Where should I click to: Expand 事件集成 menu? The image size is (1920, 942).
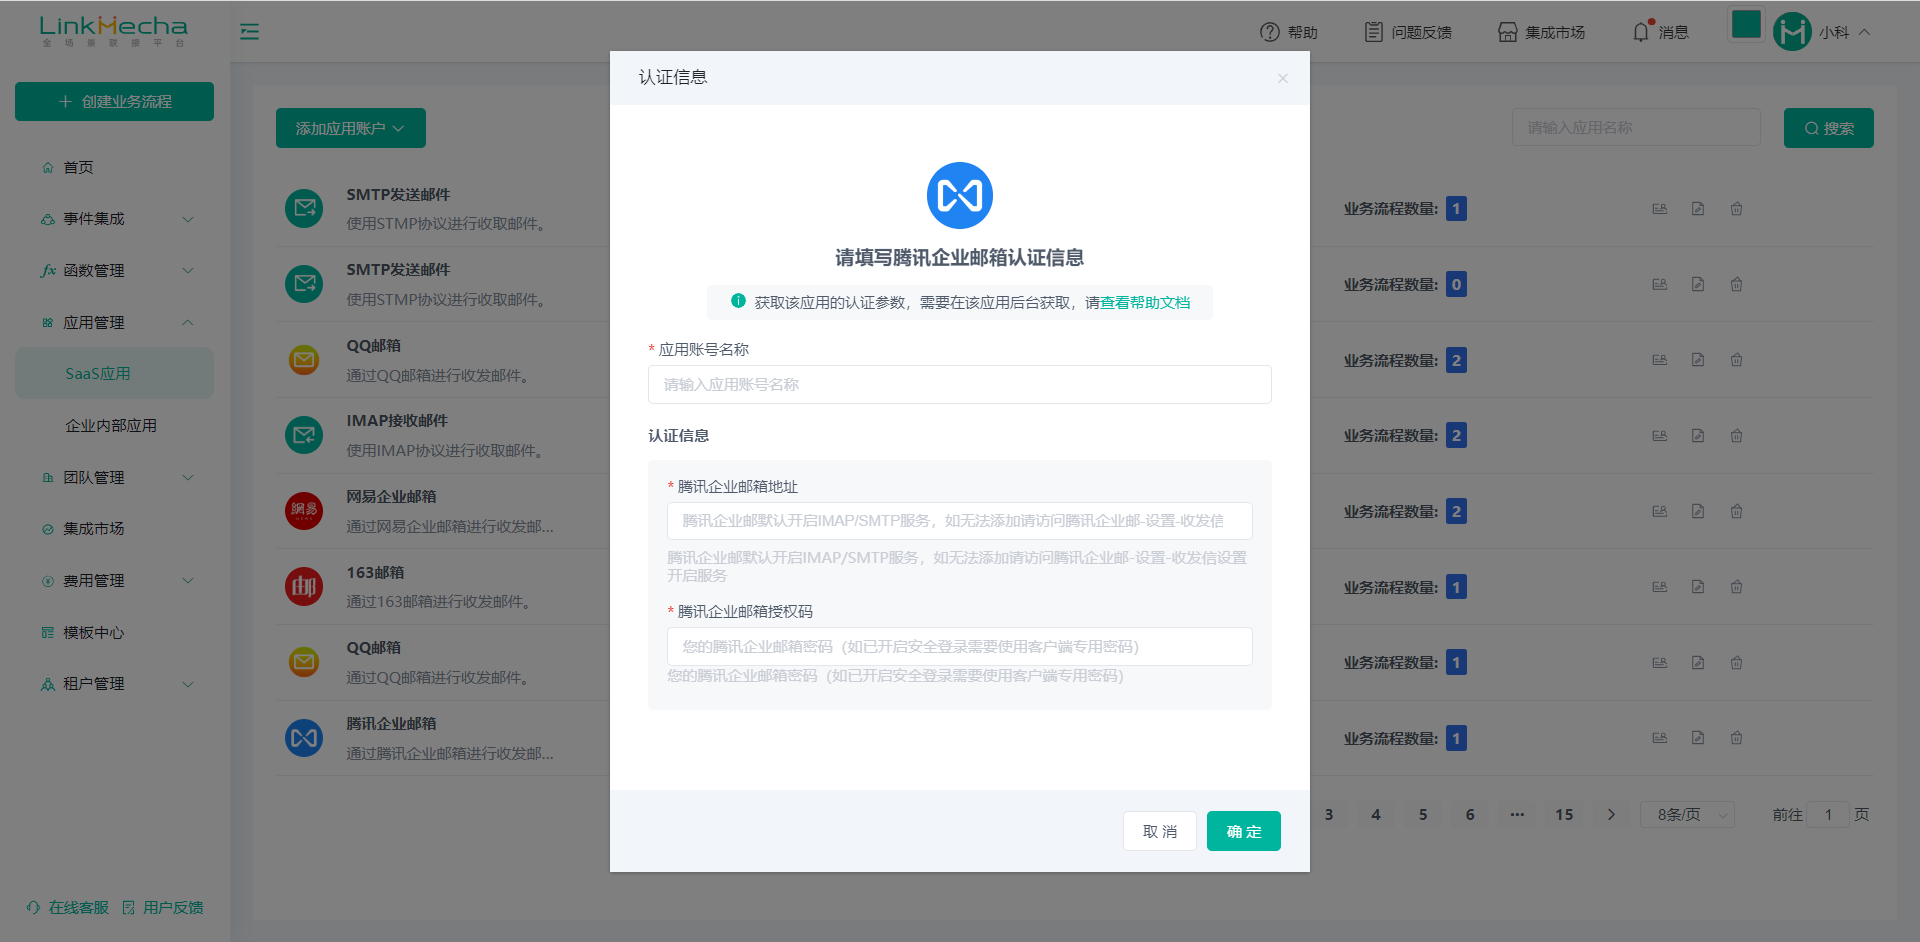(x=115, y=219)
